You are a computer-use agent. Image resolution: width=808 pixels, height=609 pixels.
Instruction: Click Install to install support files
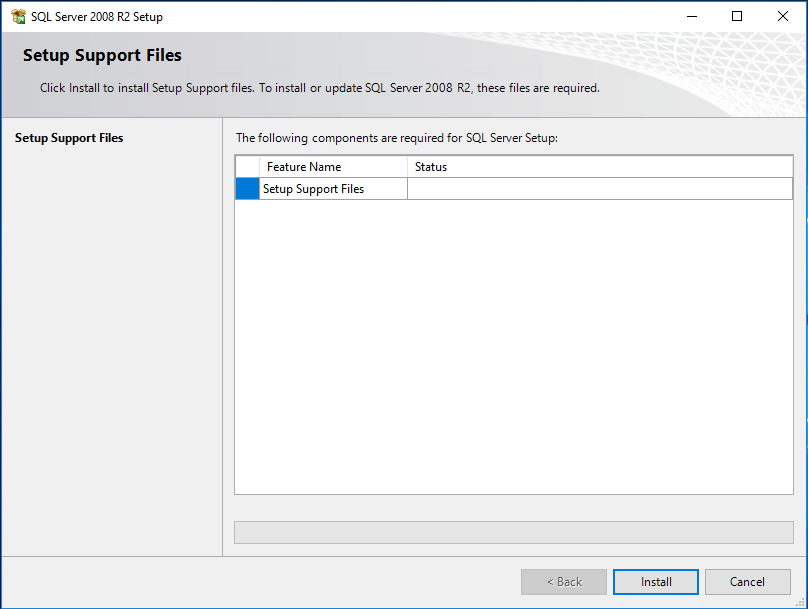click(x=656, y=582)
